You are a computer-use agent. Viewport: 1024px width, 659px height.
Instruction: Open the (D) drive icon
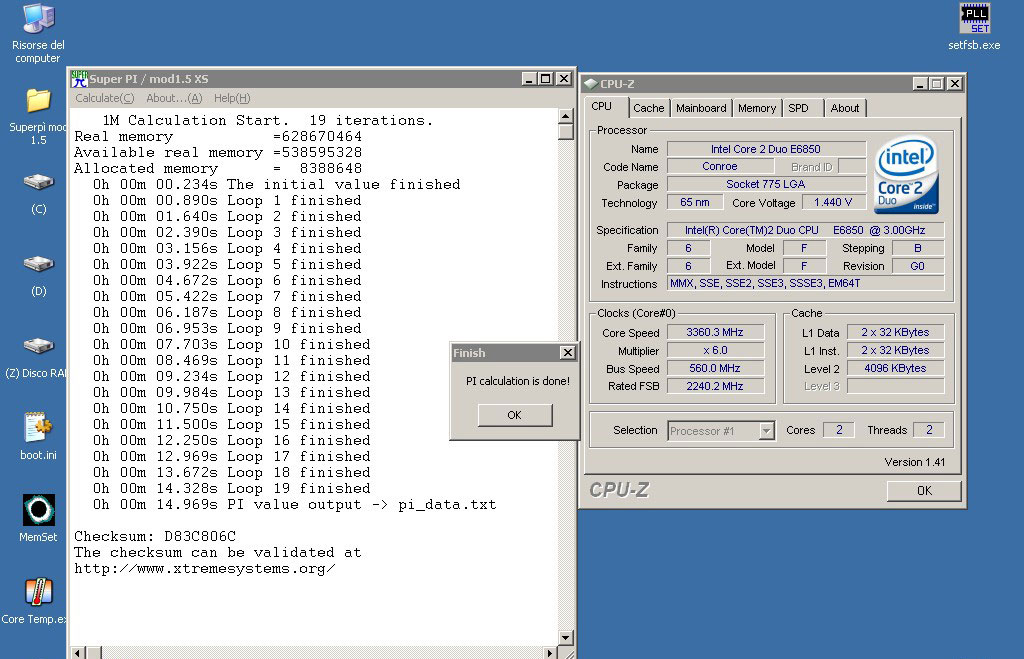[39, 264]
